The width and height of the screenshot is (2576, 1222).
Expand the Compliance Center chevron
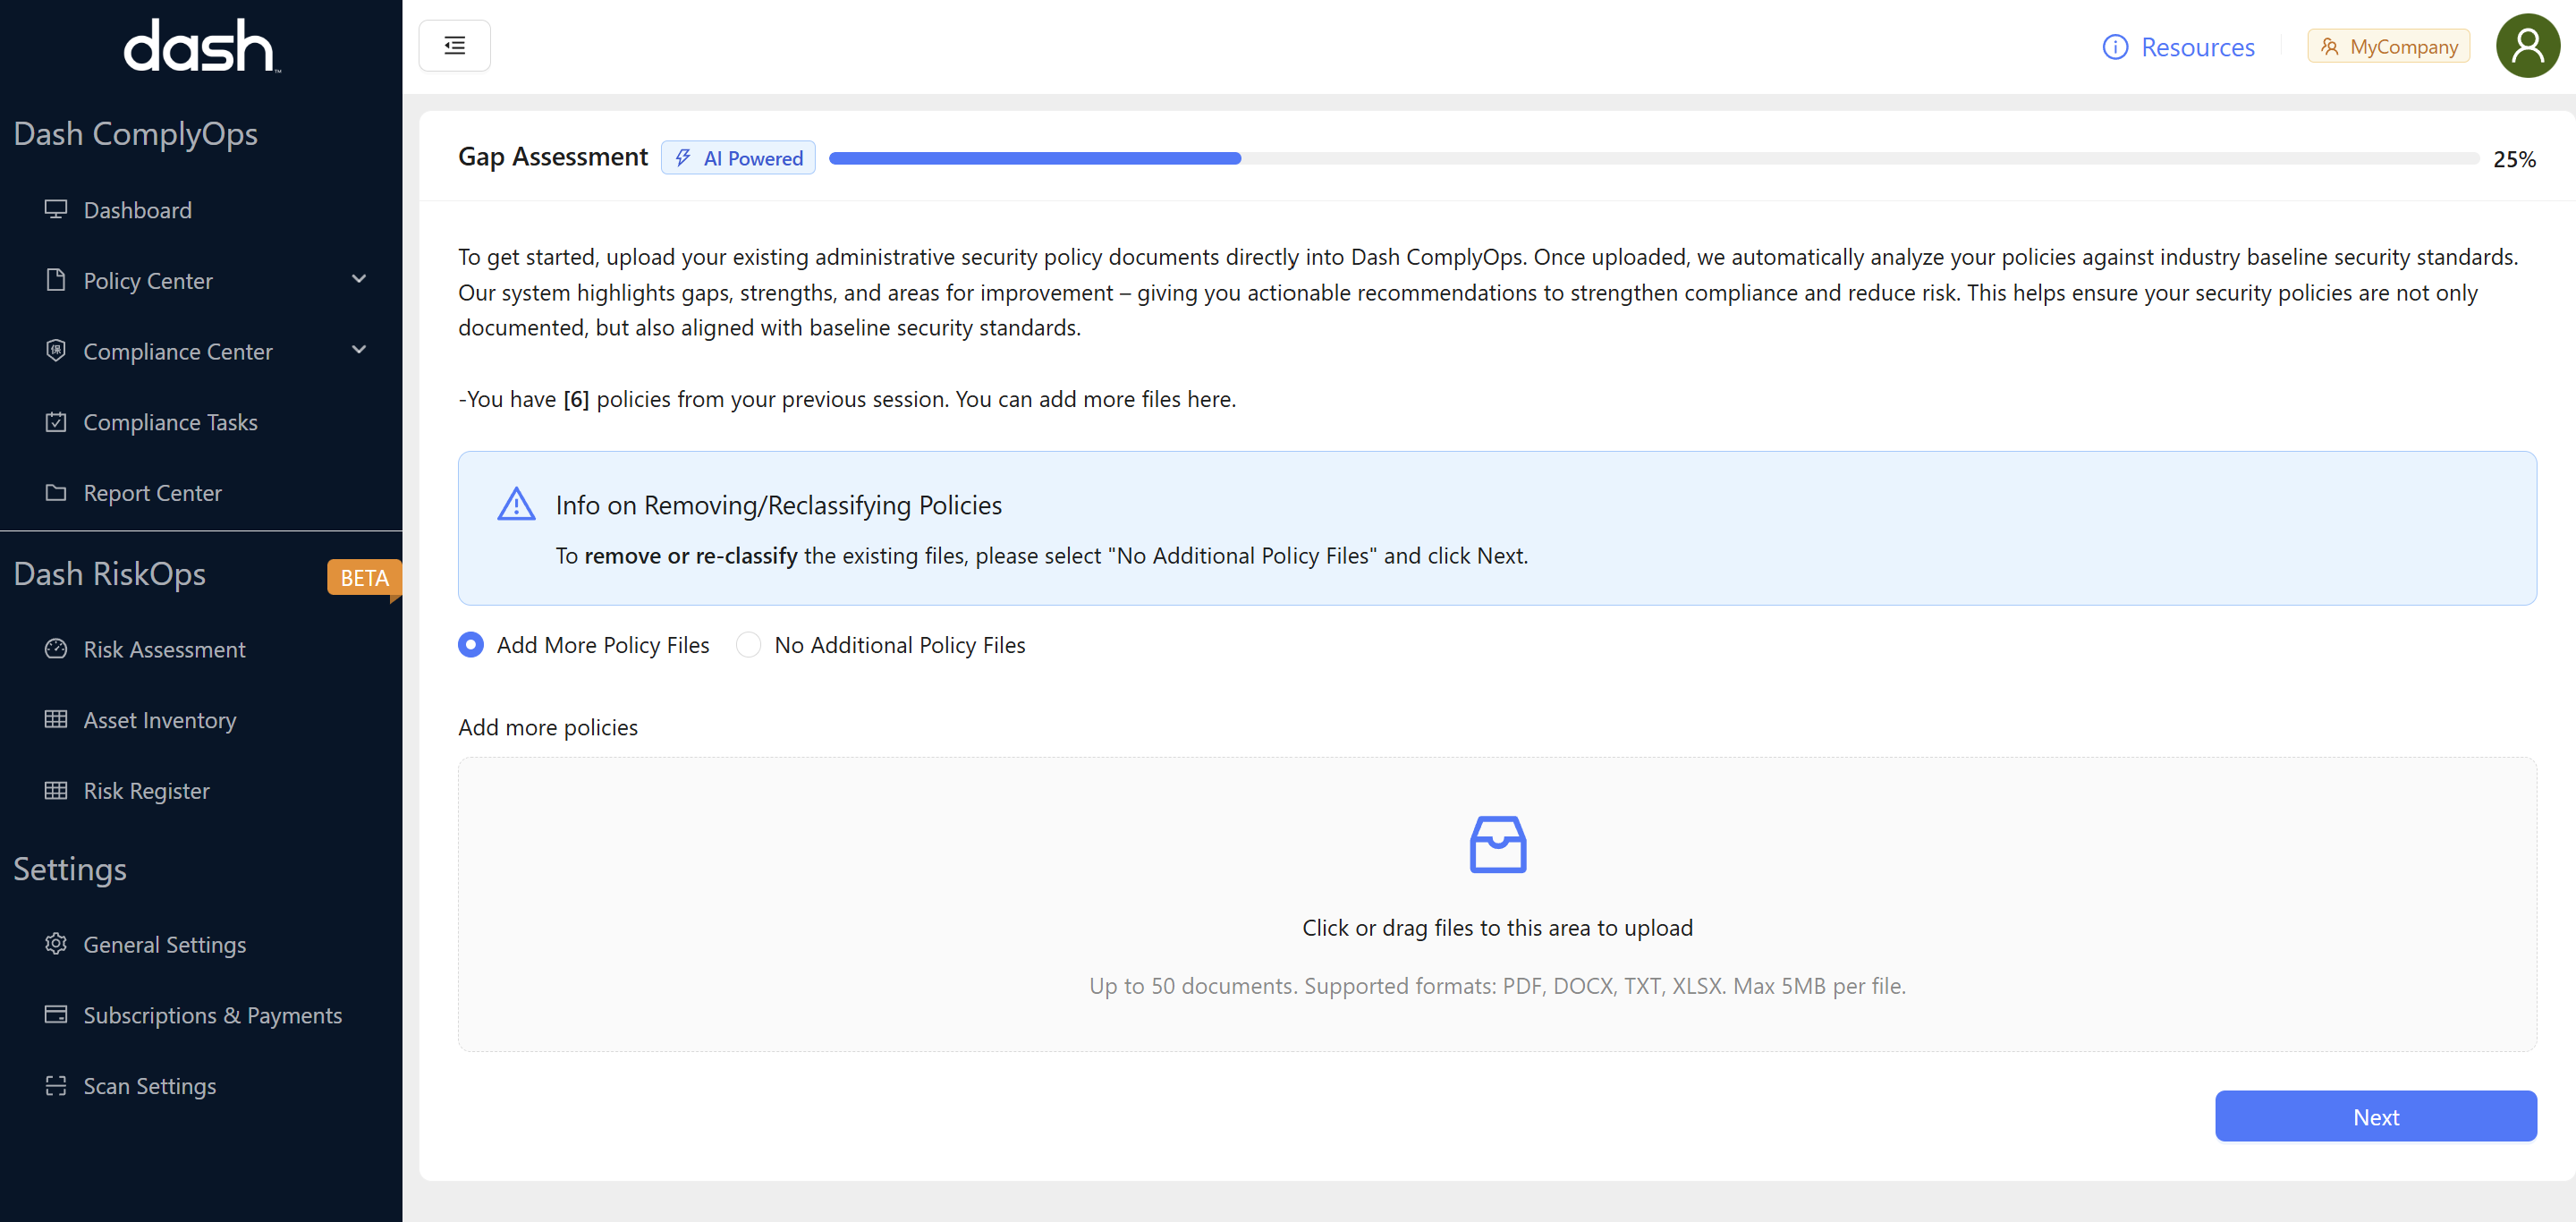[x=359, y=350]
